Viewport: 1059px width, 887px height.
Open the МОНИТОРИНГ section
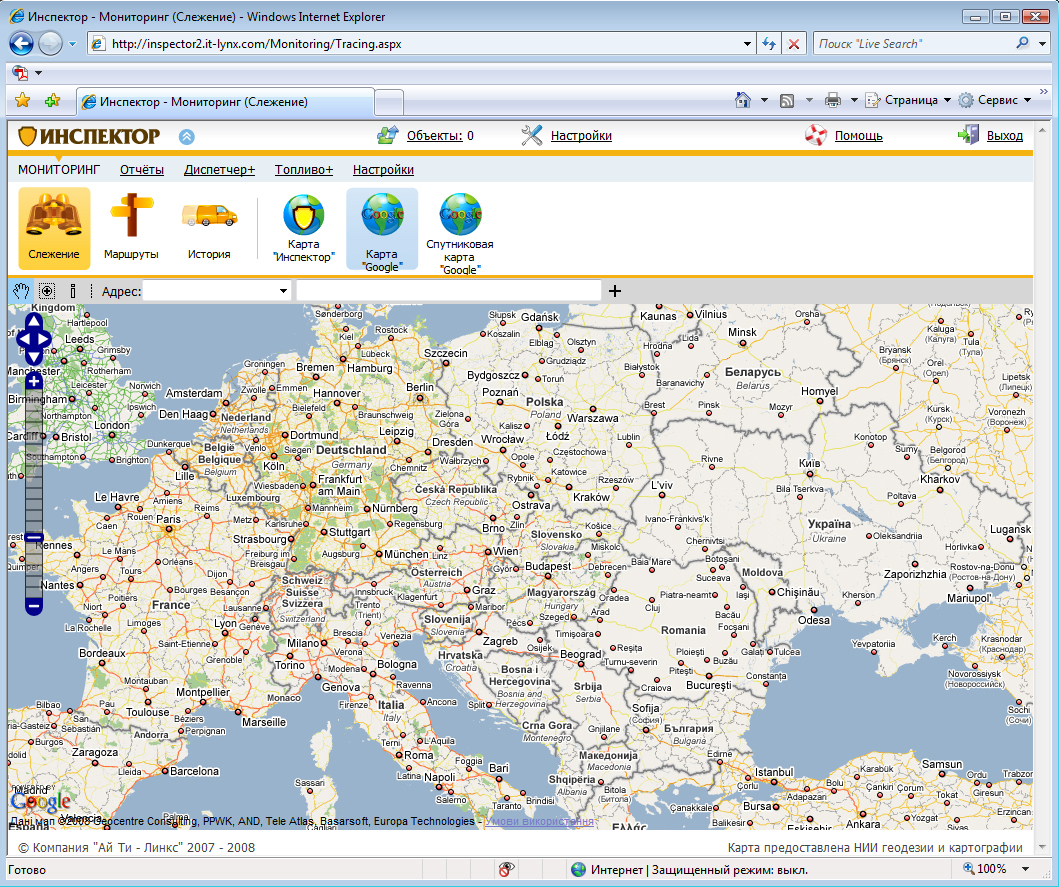[x=59, y=170]
